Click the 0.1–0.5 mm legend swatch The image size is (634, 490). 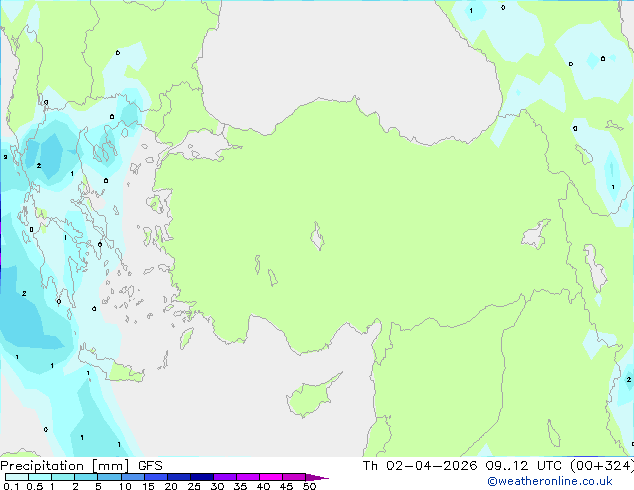(17, 477)
